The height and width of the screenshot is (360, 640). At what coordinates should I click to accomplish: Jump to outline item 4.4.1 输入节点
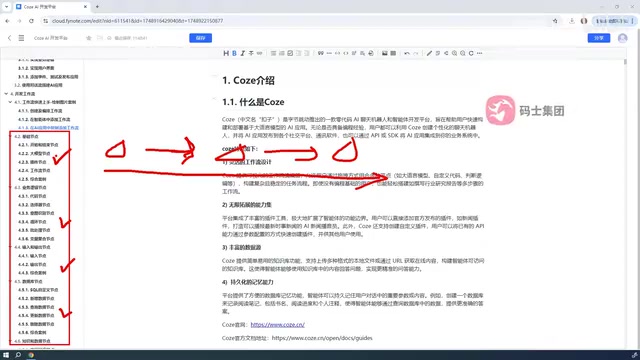32,256
